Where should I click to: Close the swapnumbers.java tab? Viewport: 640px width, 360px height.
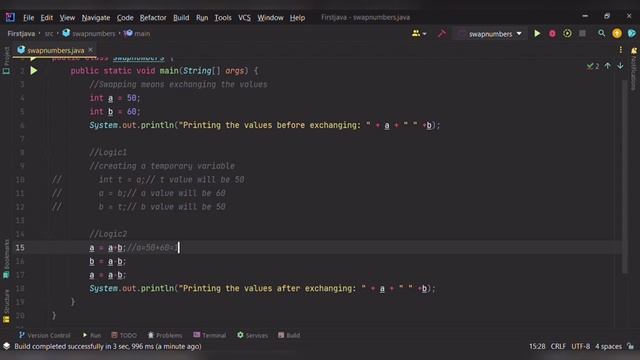pos(91,50)
